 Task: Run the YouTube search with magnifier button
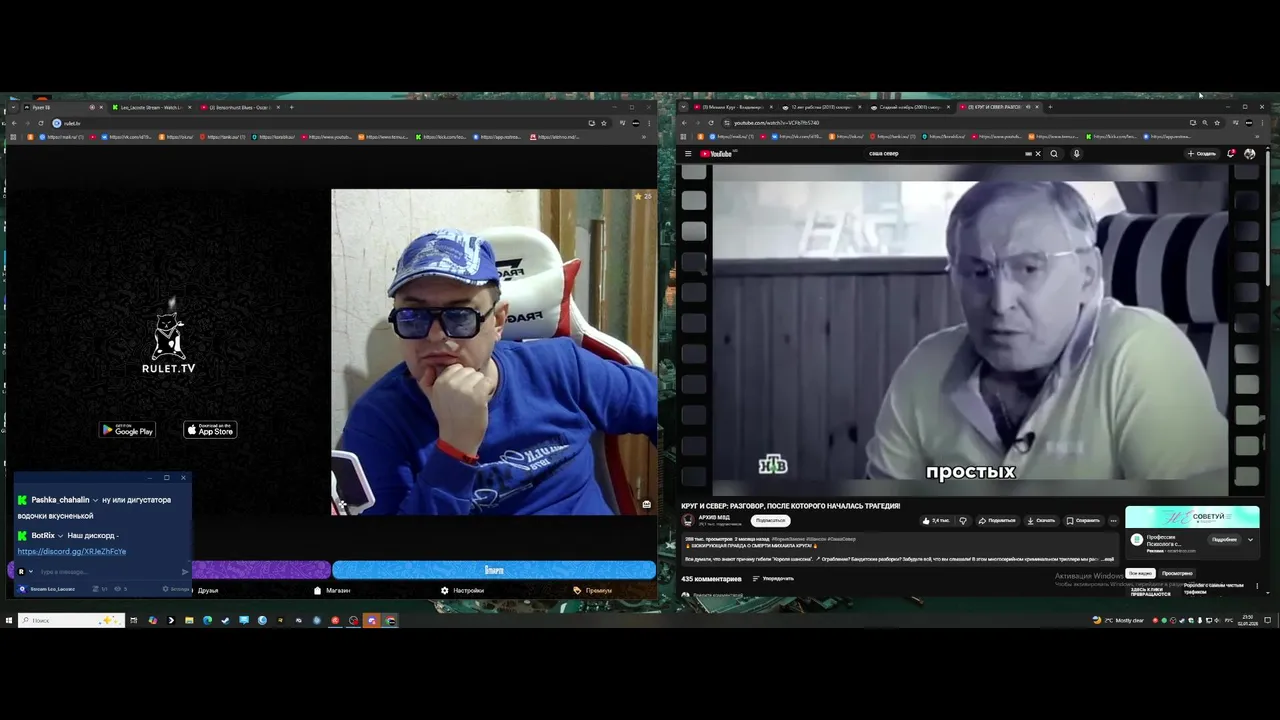(x=1054, y=154)
